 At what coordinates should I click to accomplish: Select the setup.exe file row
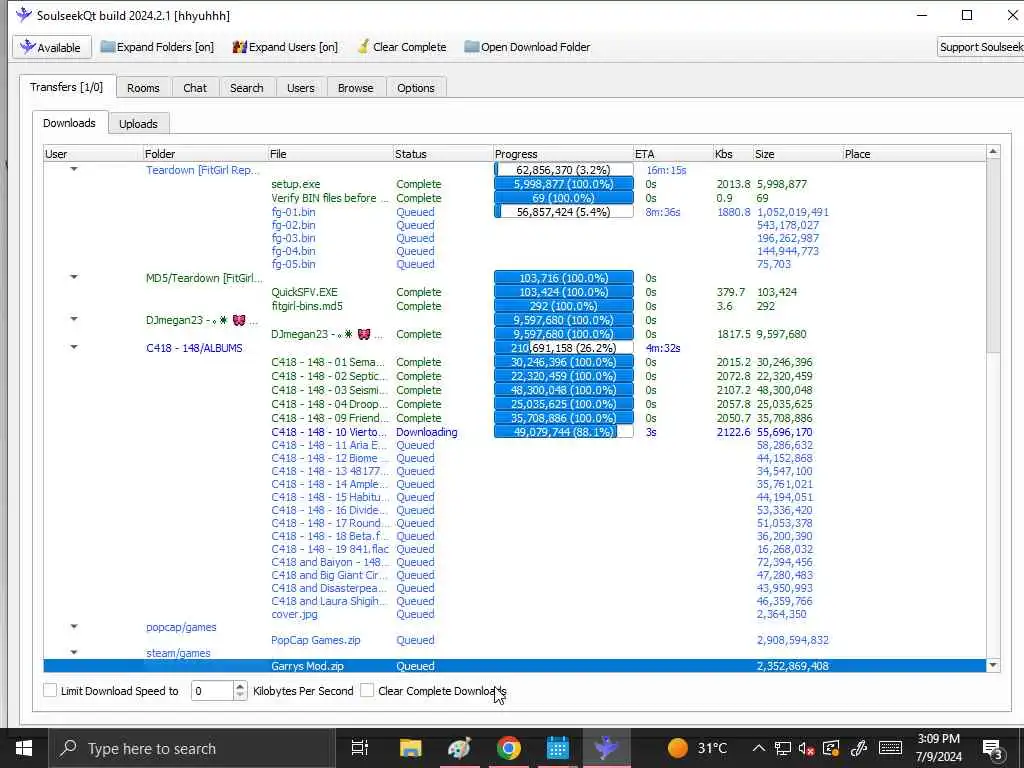click(x=515, y=184)
